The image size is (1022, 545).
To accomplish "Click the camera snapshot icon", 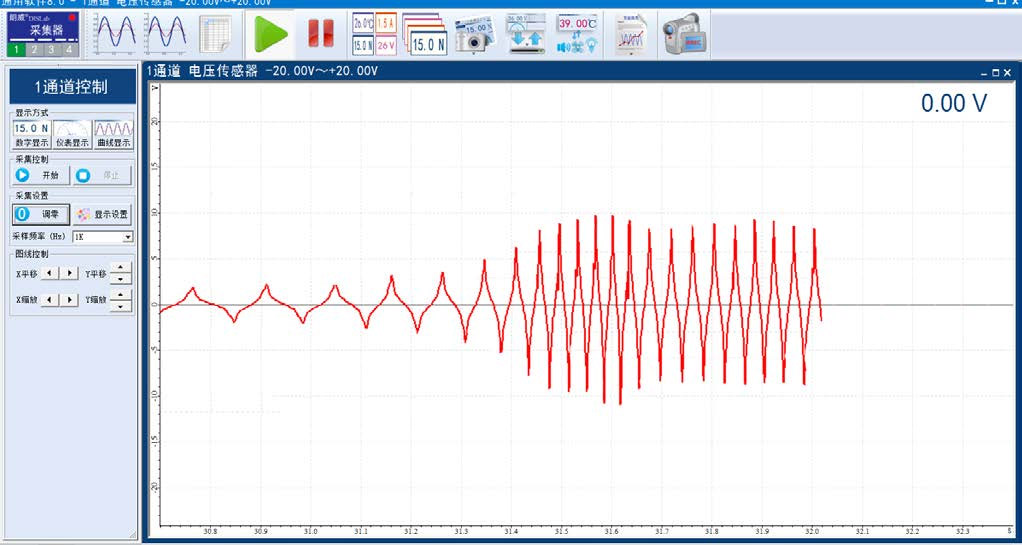I will point(474,35).
